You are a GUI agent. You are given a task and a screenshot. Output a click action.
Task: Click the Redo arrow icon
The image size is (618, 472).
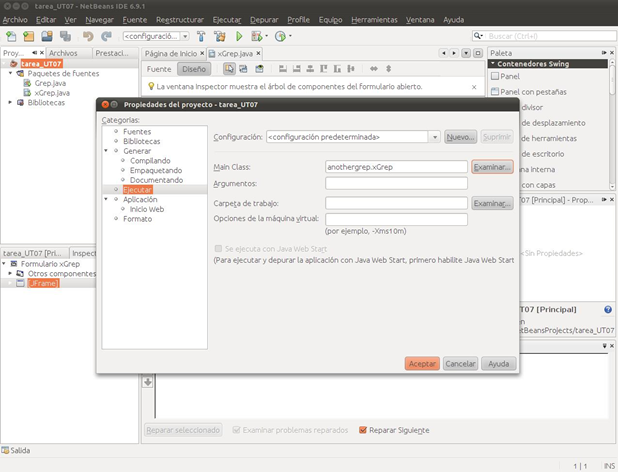tap(106, 36)
